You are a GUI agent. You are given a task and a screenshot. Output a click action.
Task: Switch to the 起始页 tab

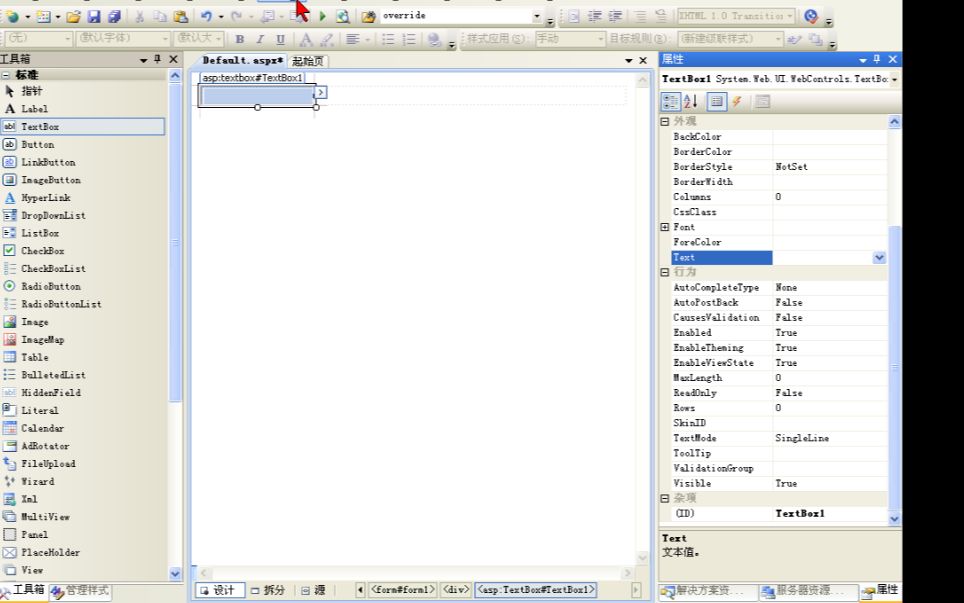point(309,61)
